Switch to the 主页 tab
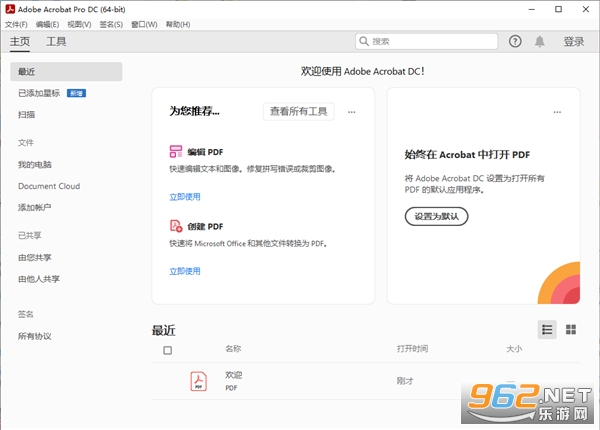 tap(20, 41)
